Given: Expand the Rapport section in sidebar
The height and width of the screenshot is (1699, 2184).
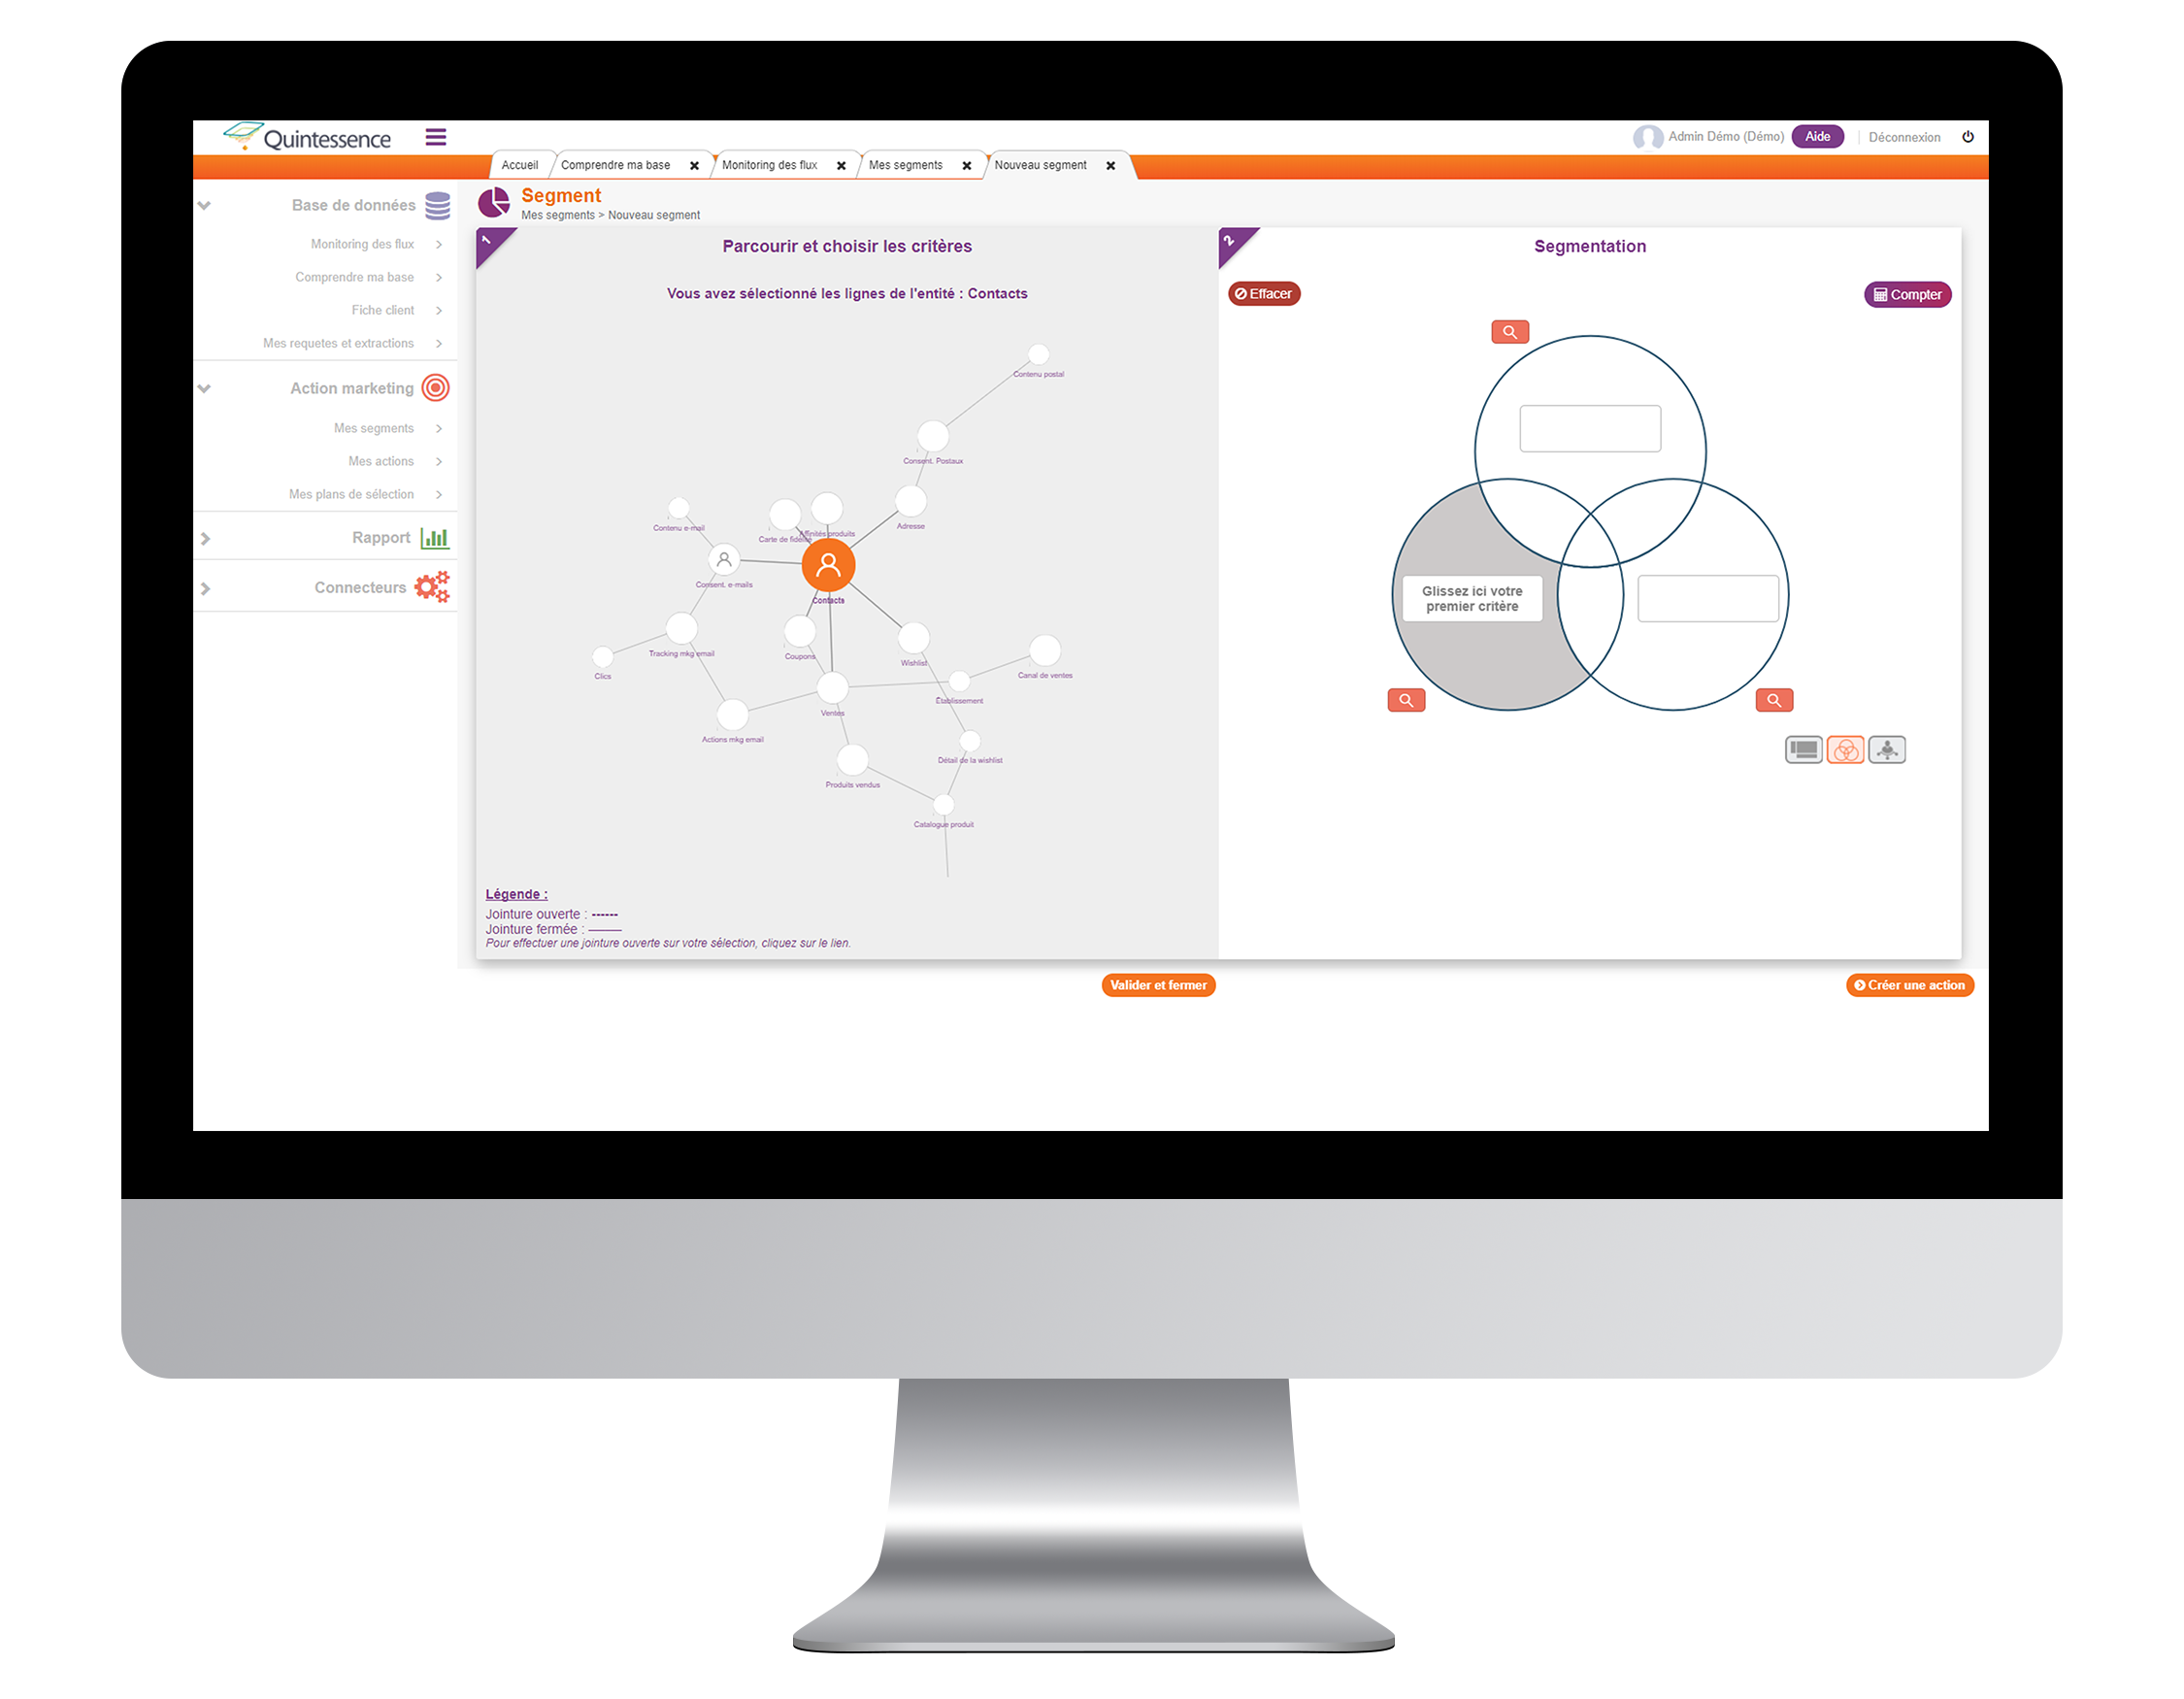Looking at the screenshot, I should tap(210, 537).
